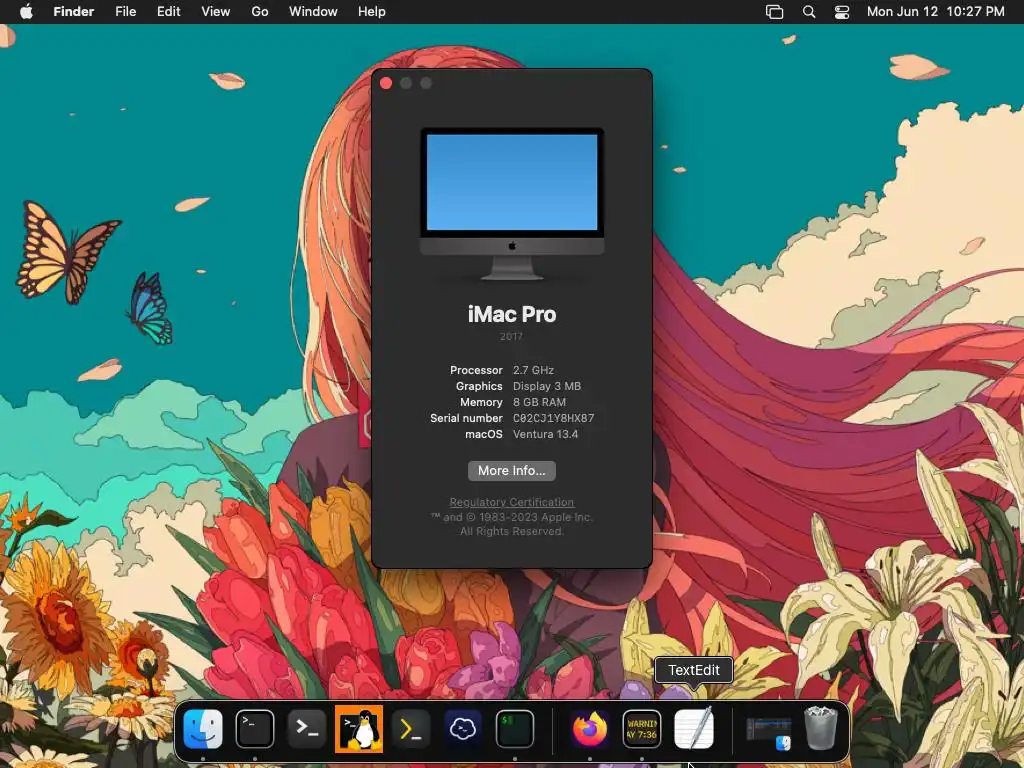Viewport: 1024px width, 768px height.
Task: Launch the green dollar-sign terminal app
Action: 515,729
